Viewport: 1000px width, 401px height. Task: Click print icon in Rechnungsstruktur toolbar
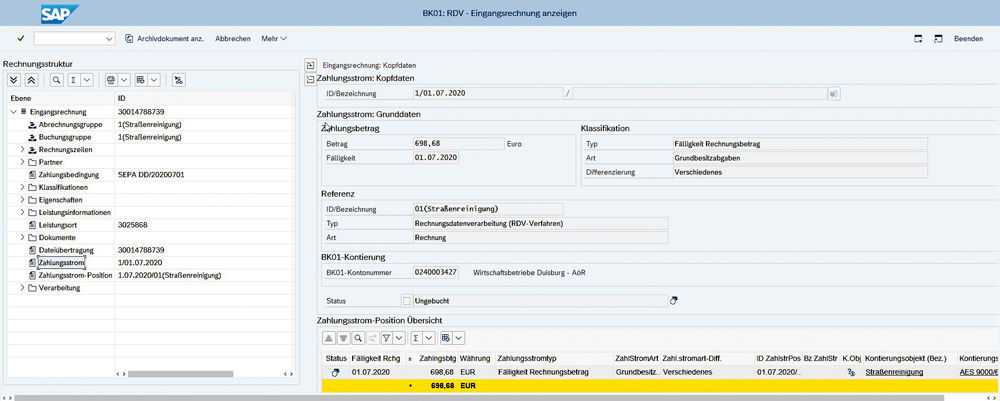click(x=111, y=79)
